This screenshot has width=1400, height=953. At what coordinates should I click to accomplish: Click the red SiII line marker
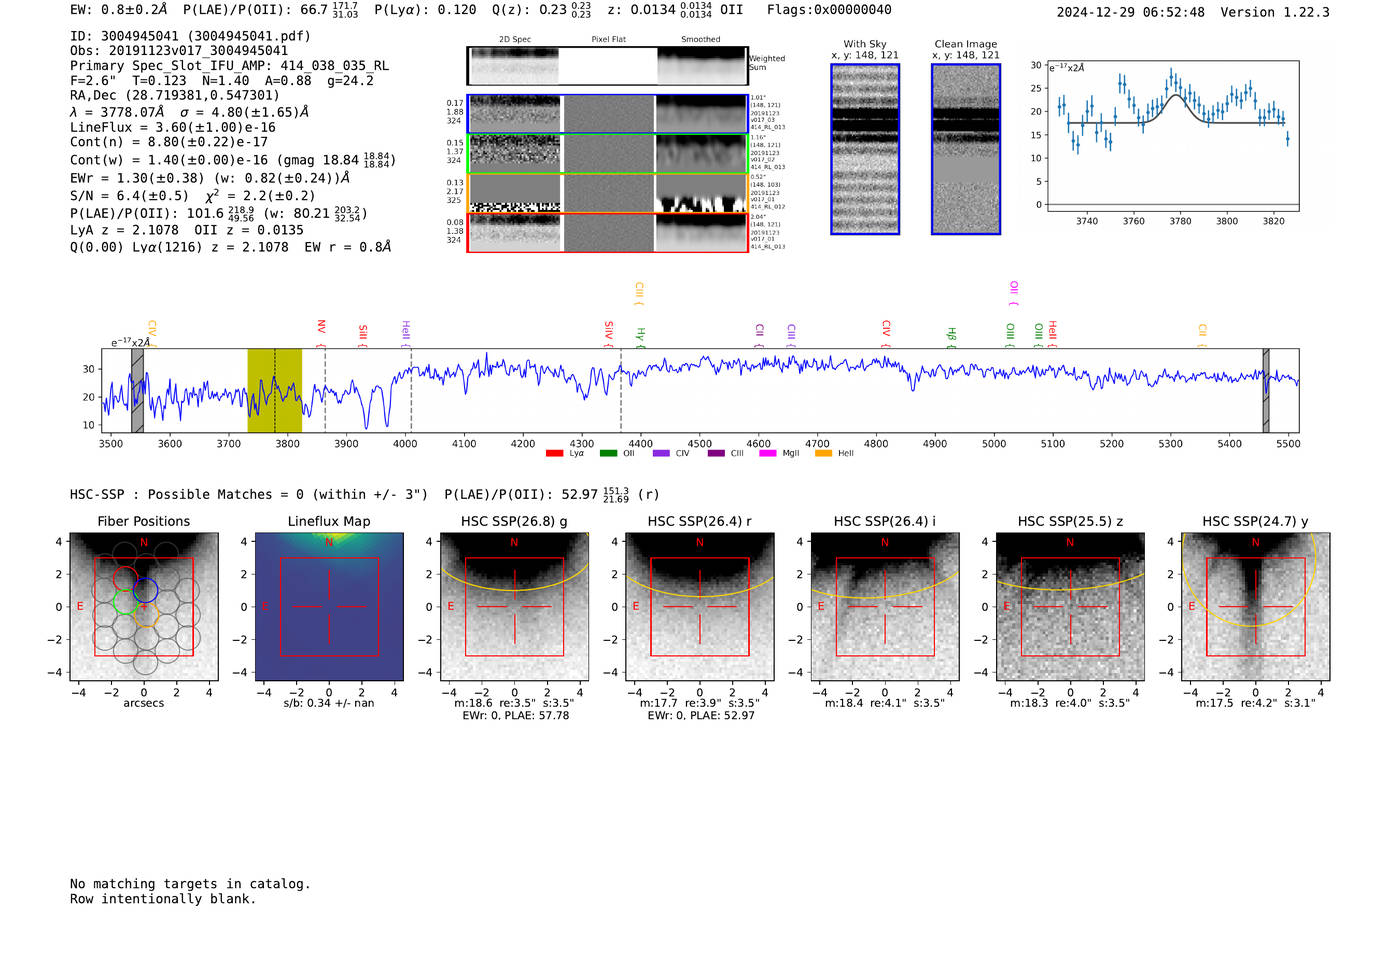[363, 336]
